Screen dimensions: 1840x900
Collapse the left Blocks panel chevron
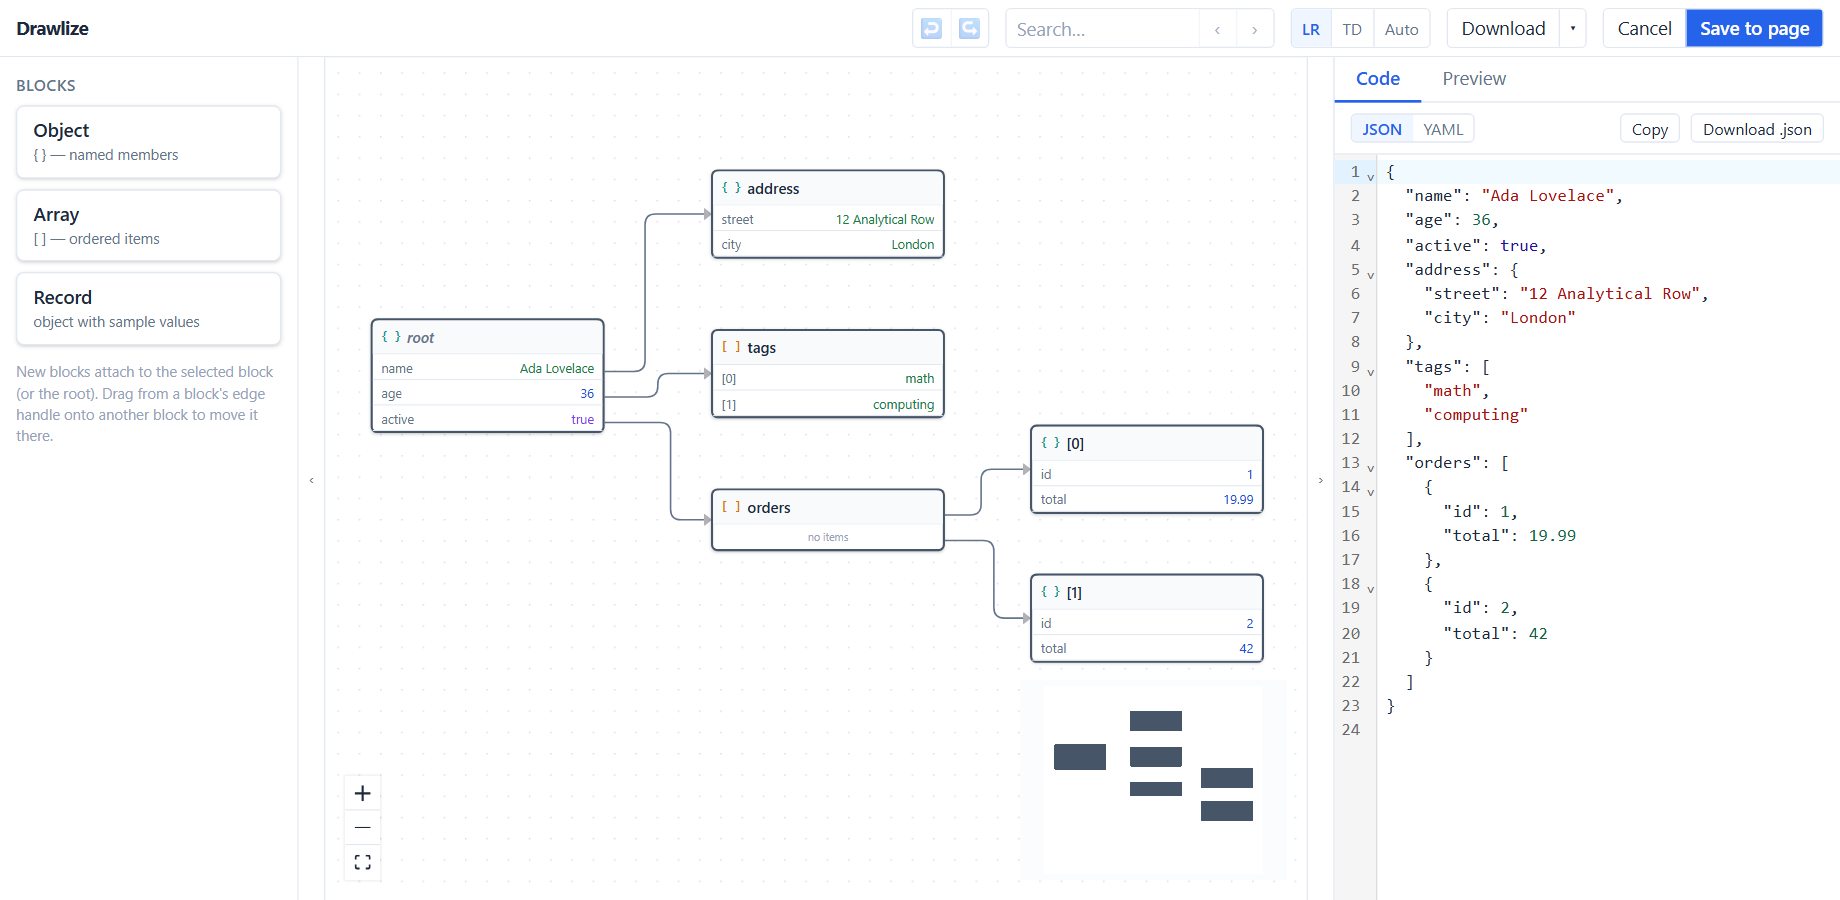coord(312,481)
